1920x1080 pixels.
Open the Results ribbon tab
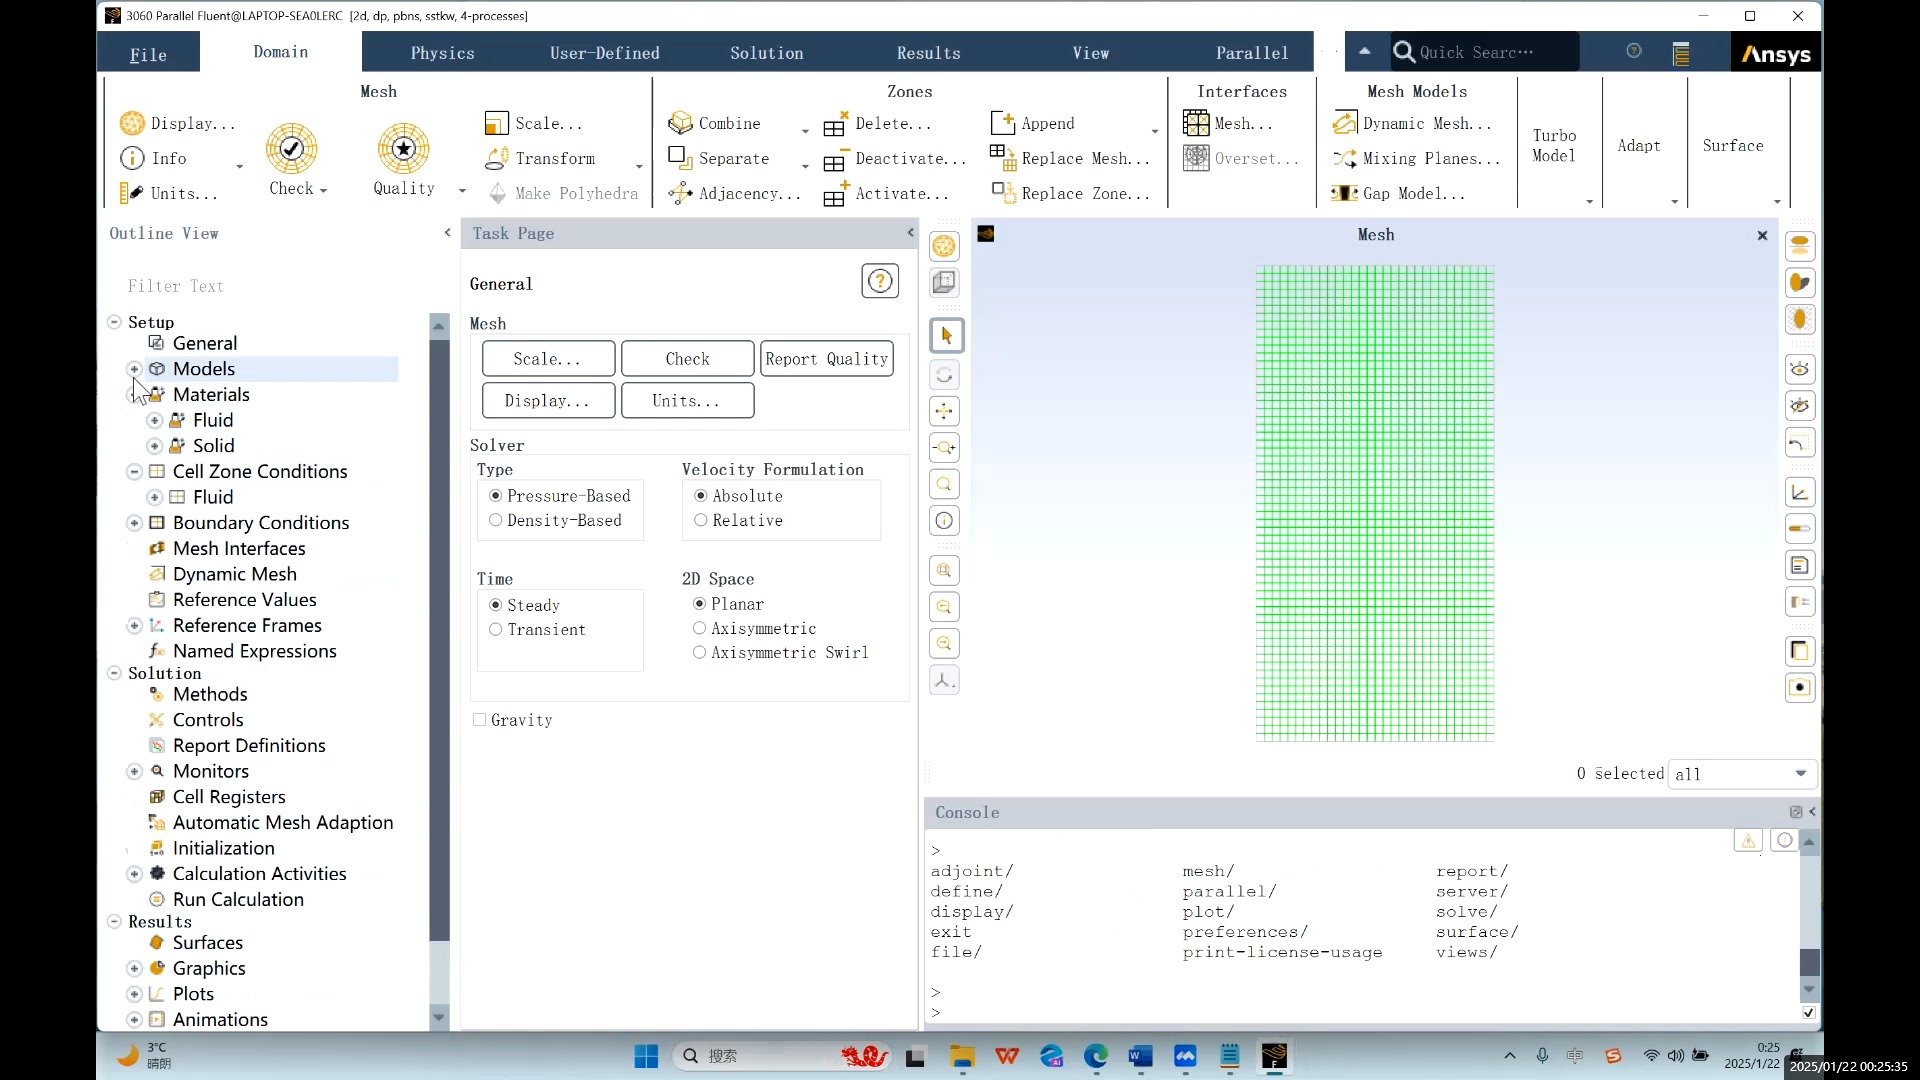928,53
